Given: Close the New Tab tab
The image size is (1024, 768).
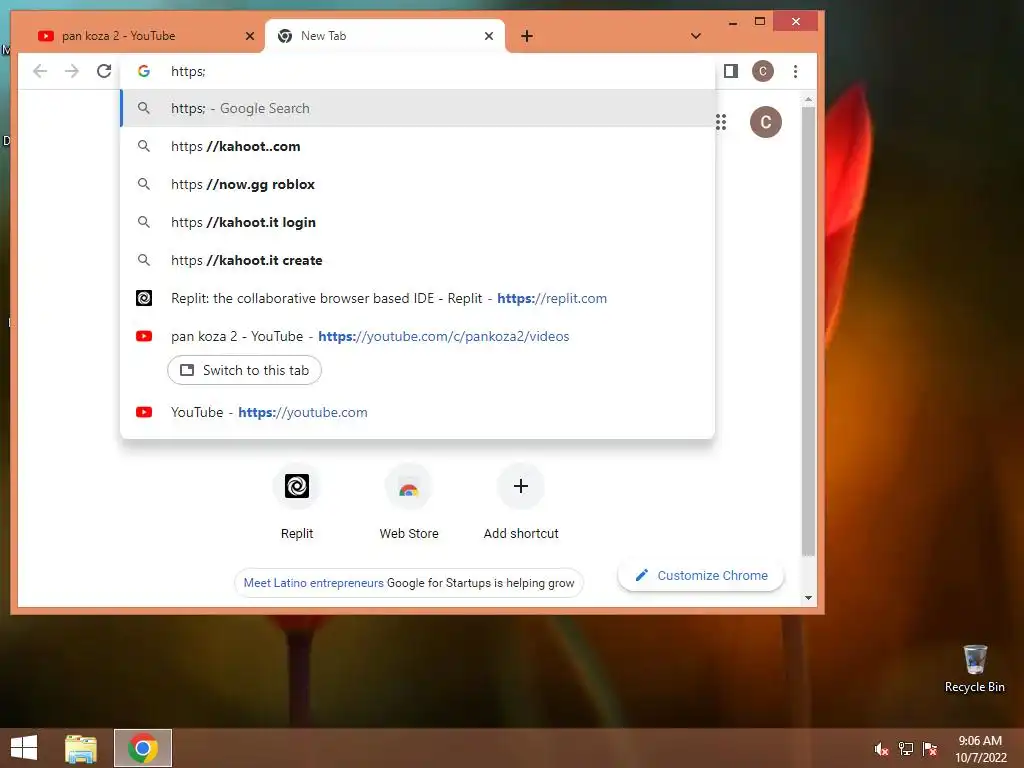Looking at the screenshot, I should click(488, 36).
